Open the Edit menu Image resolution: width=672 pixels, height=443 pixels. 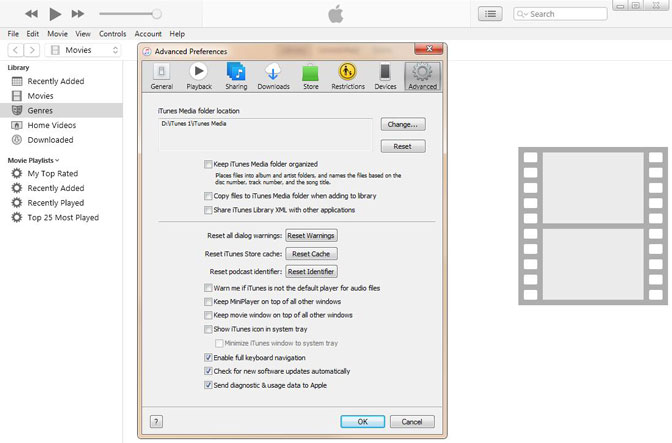(33, 34)
